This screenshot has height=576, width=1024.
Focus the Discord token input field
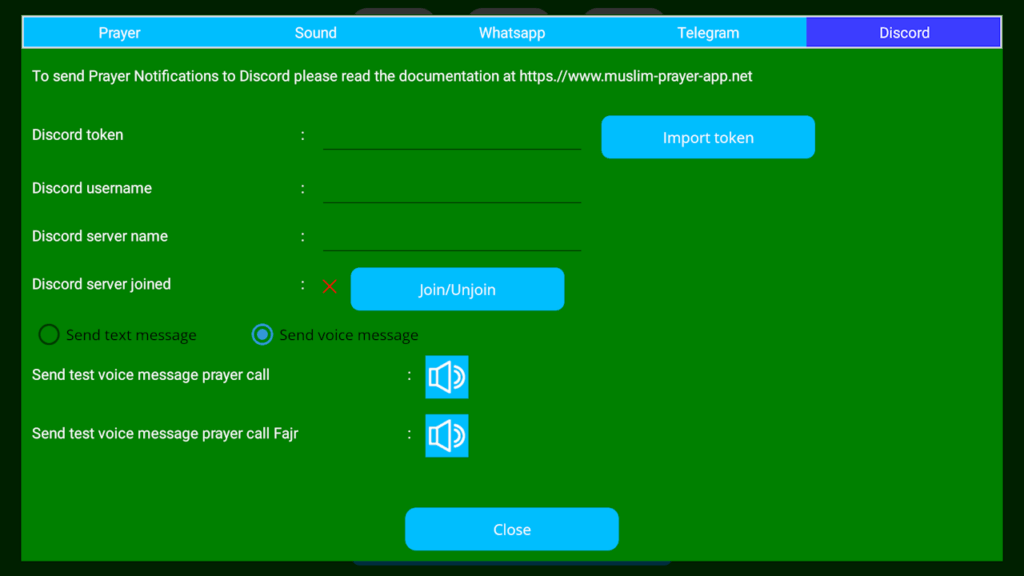click(x=452, y=137)
